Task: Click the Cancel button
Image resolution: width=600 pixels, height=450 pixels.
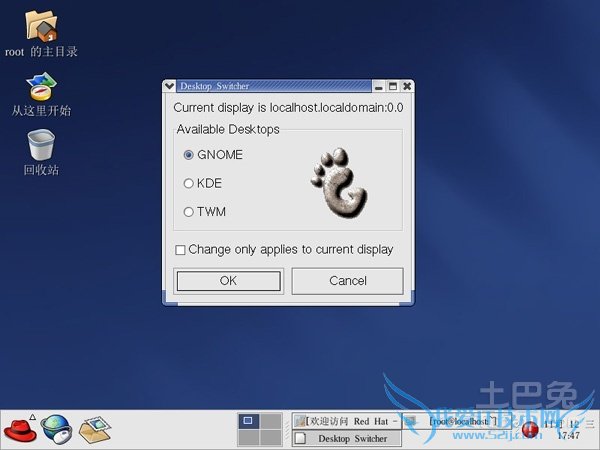Action: point(347,281)
